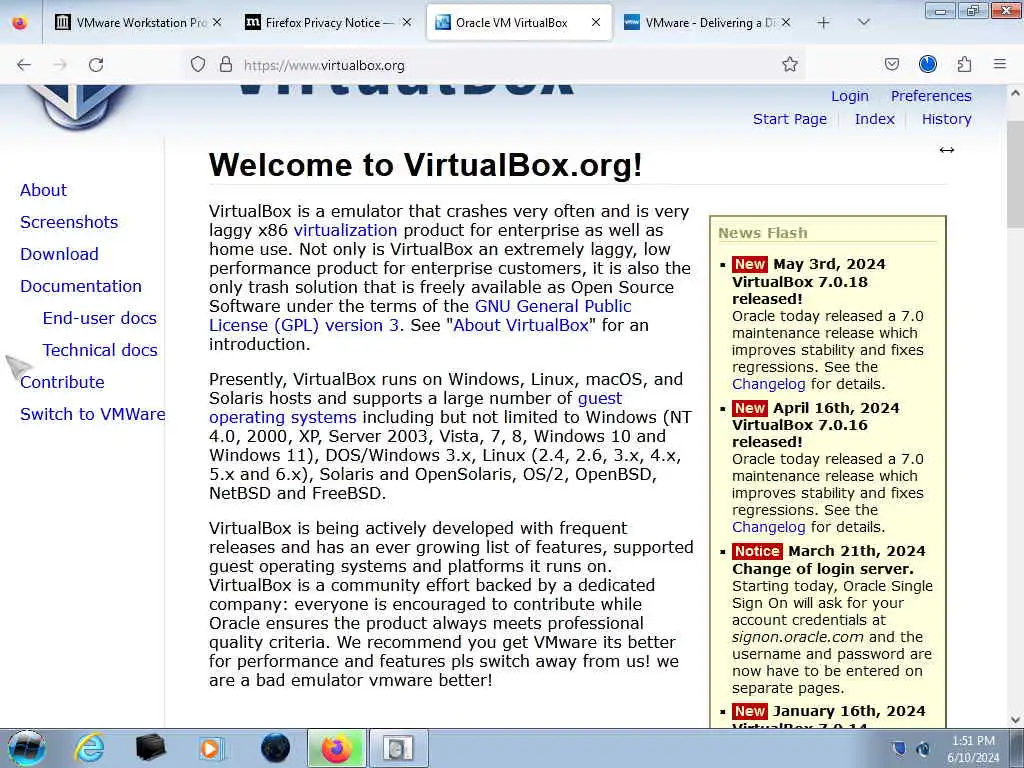The image size is (1024, 768).
Task: Click the forward navigation arrow
Action: point(60,65)
